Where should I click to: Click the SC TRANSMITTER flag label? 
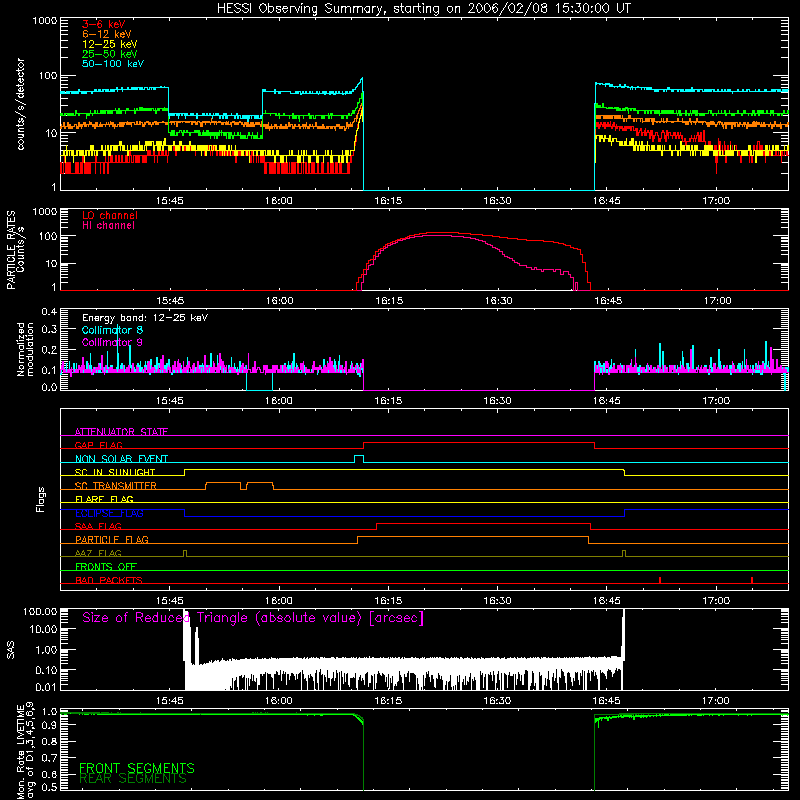tap(116, 486)
